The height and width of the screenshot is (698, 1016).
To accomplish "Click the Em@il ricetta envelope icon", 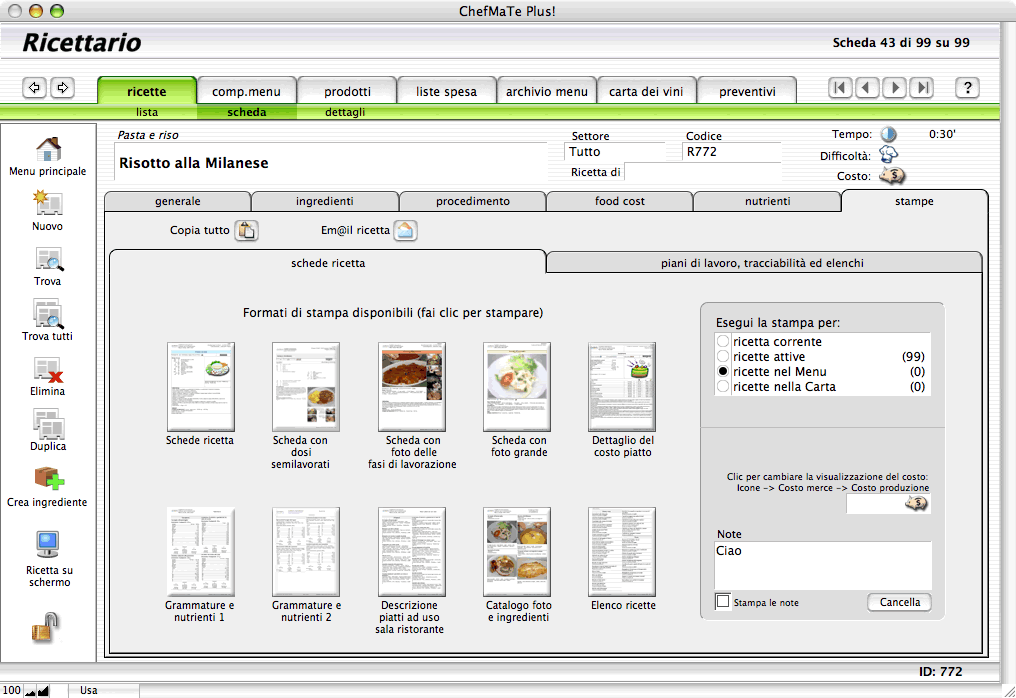I will pos(406,230).
